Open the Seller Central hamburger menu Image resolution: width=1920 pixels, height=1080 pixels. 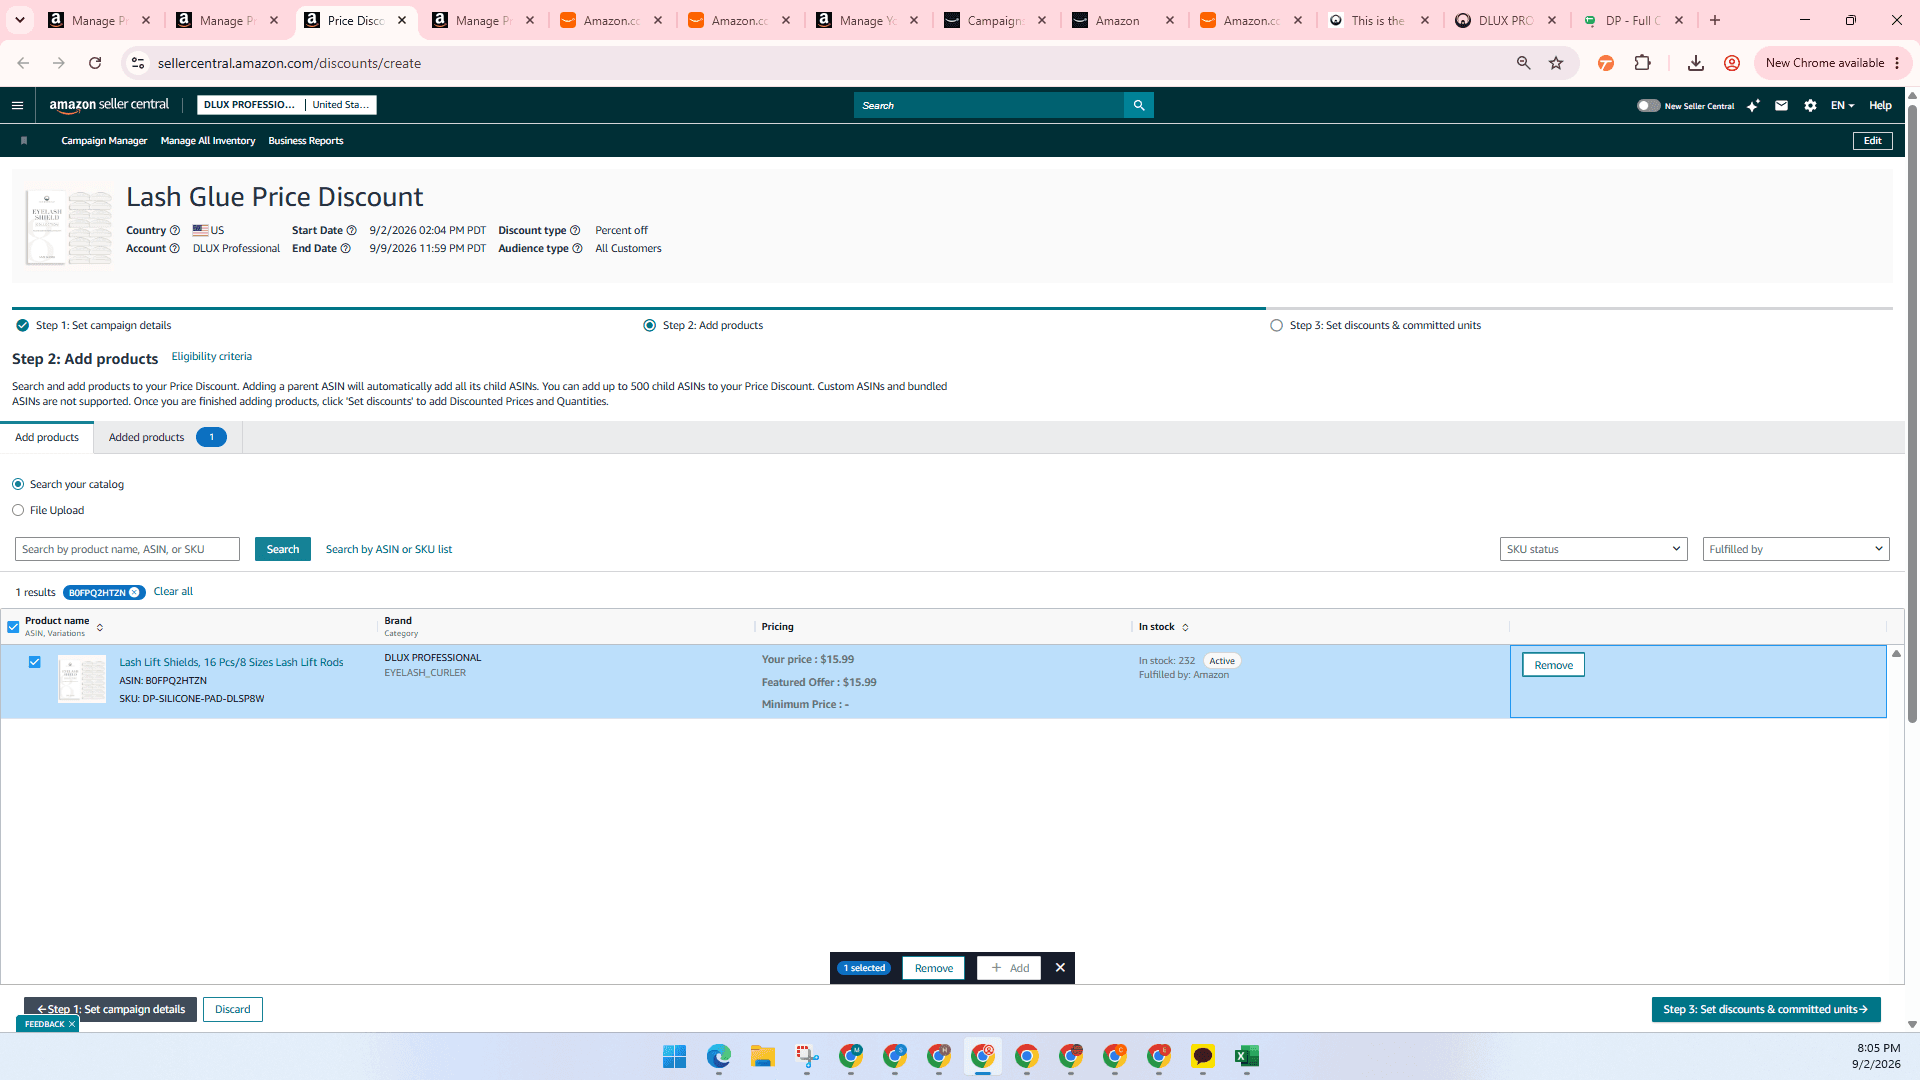click(x=17, y=105)
